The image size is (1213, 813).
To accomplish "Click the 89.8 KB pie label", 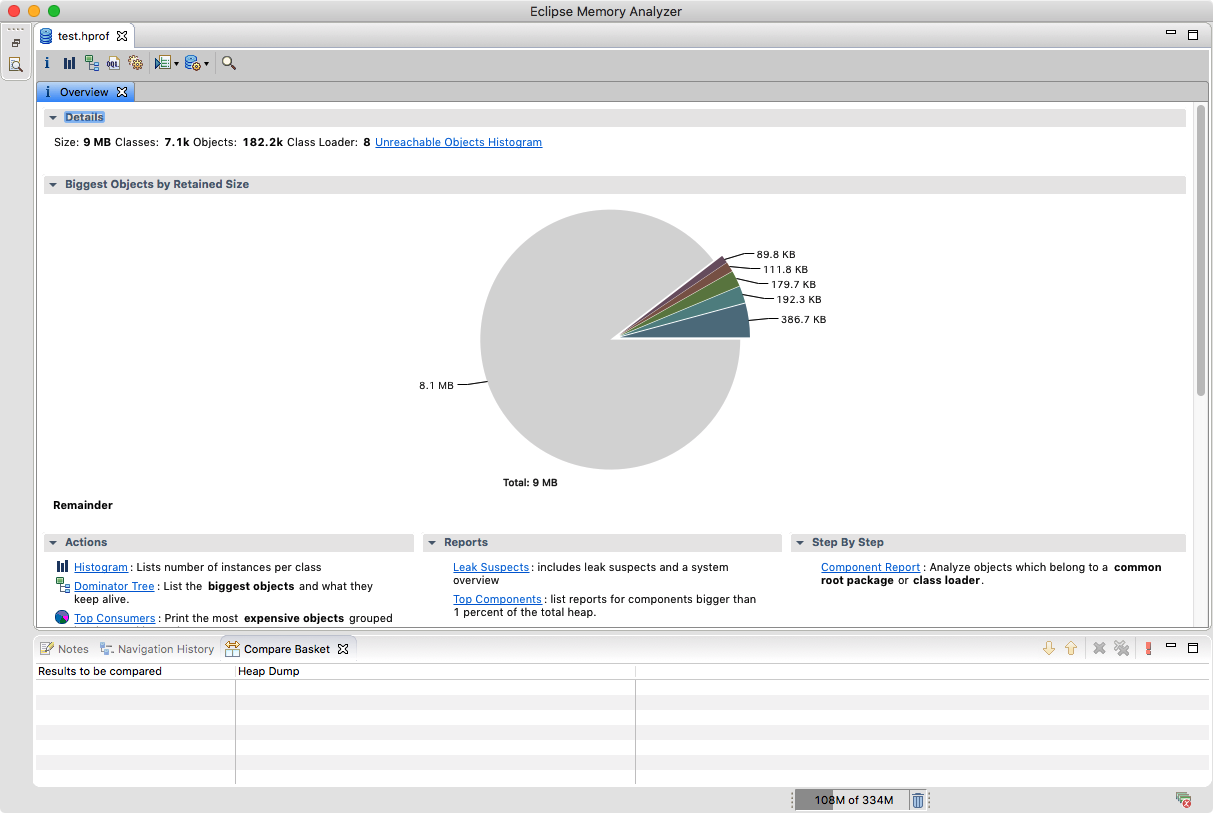I will 776,255.
